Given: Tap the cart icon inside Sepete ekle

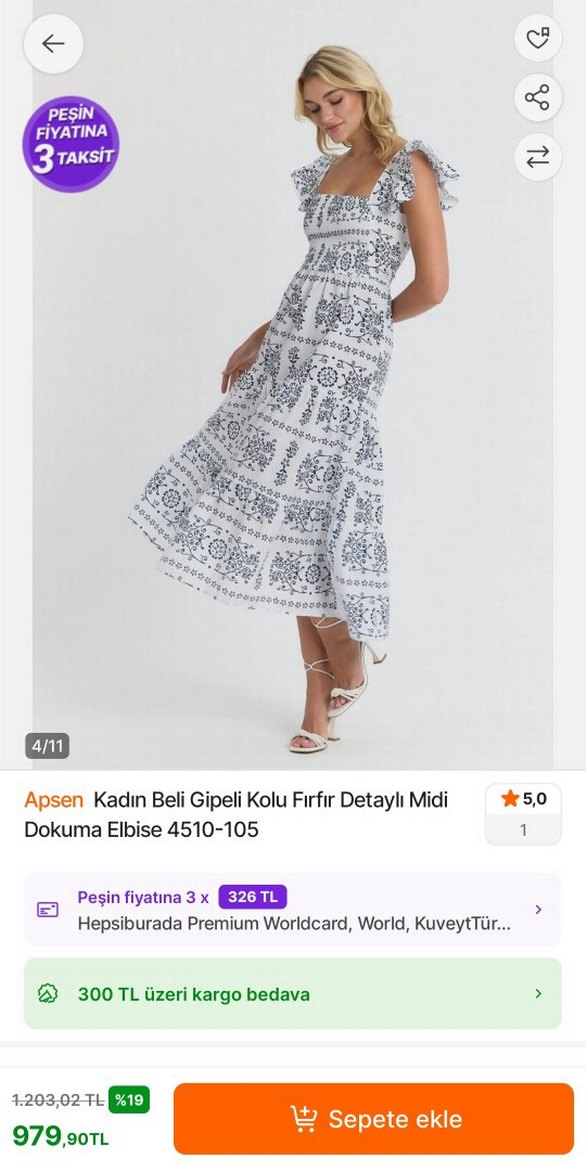Looking at the screenshot, I should click(x=304, y=1119).
